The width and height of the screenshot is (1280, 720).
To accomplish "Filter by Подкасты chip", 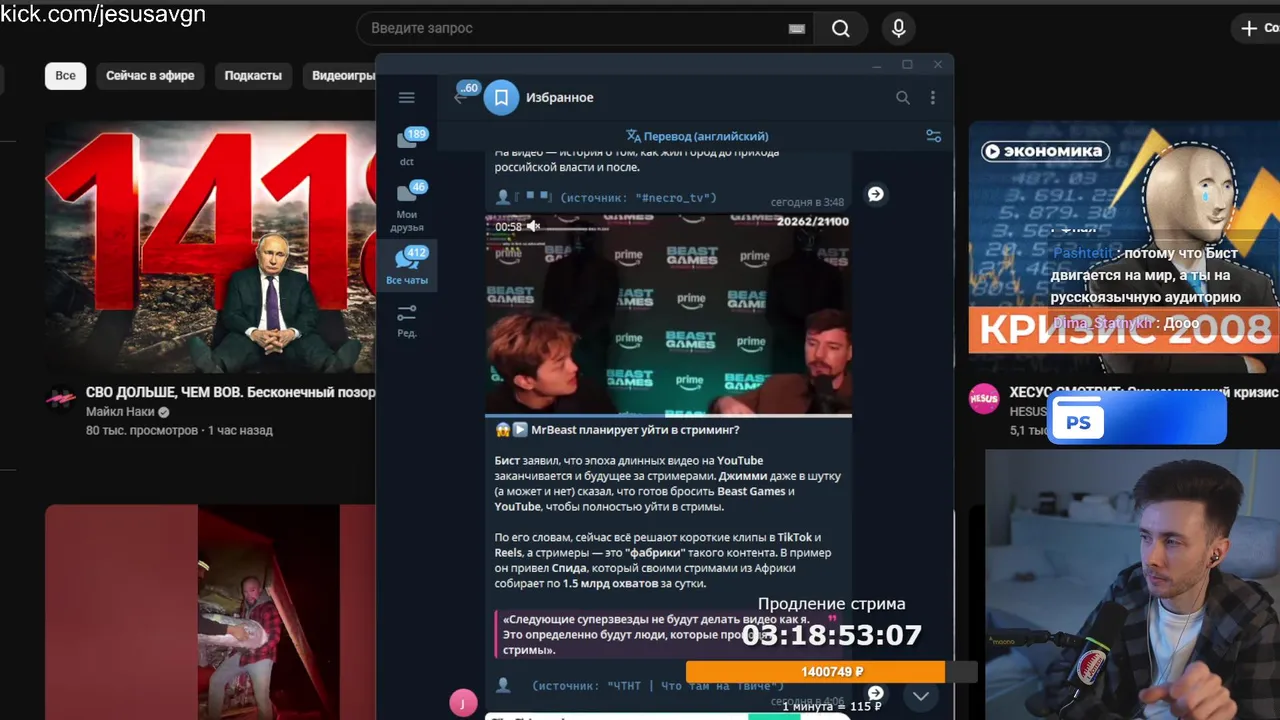I will pyautogui.click(x=253, y=76).
